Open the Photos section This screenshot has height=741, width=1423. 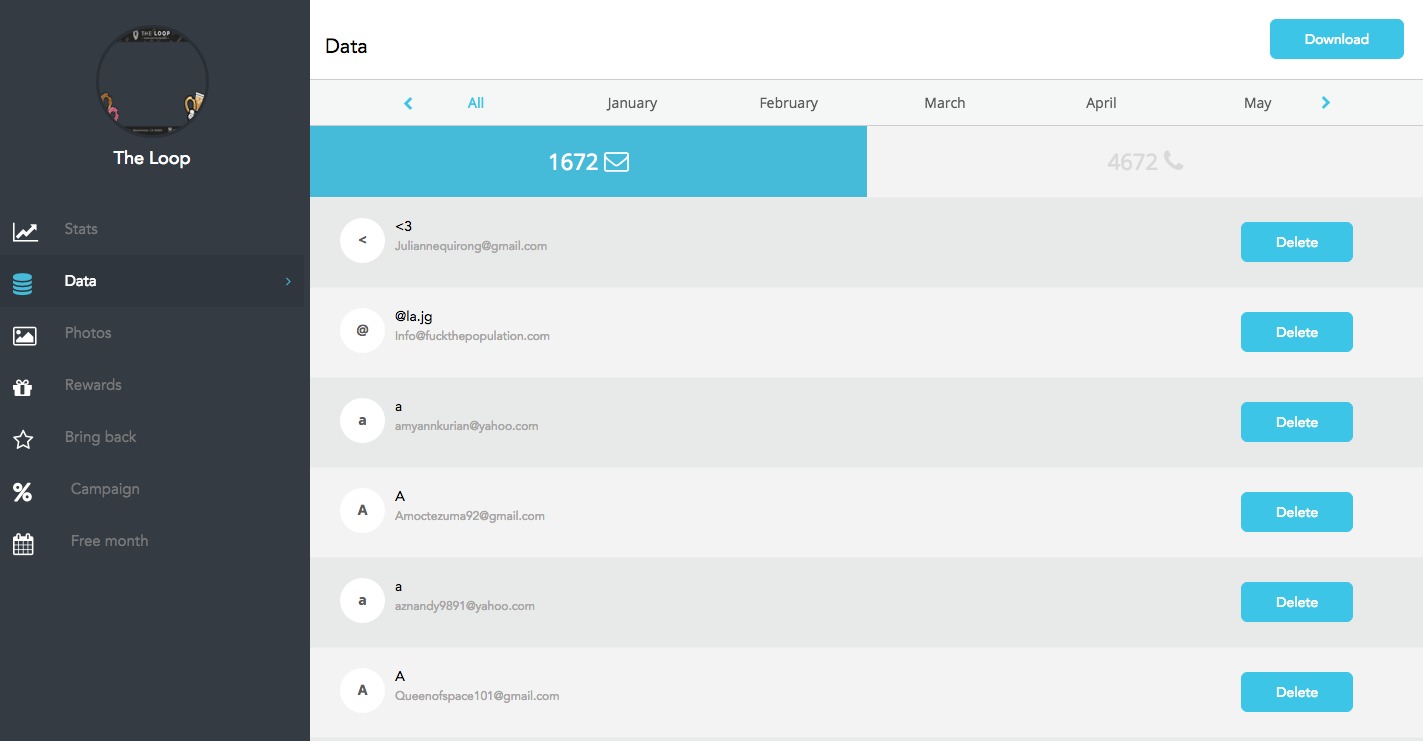(x=152, y=333)
